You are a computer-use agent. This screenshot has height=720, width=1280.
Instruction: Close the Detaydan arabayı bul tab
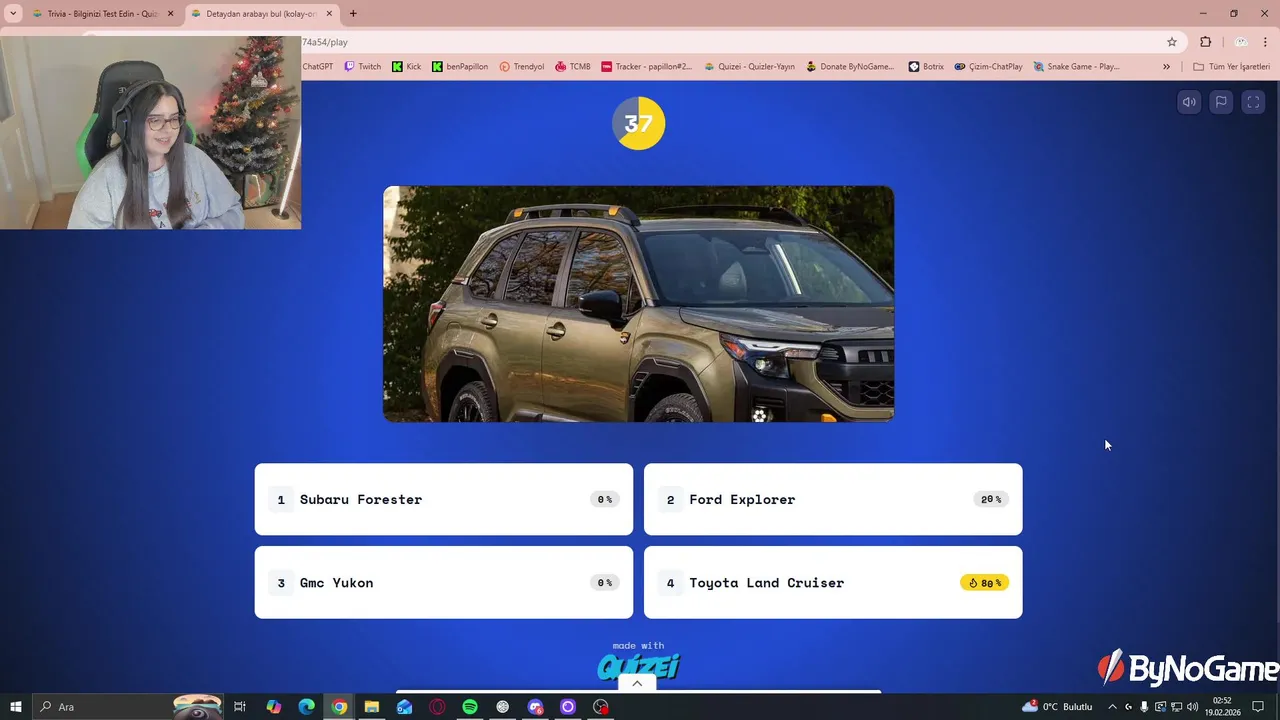[x=329, y=14]
